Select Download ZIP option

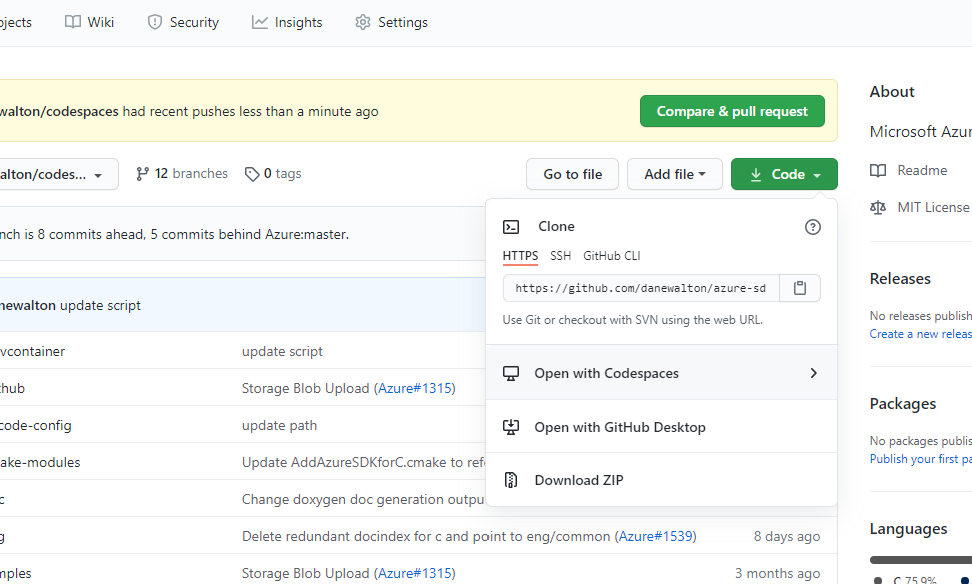pos(661,480)
